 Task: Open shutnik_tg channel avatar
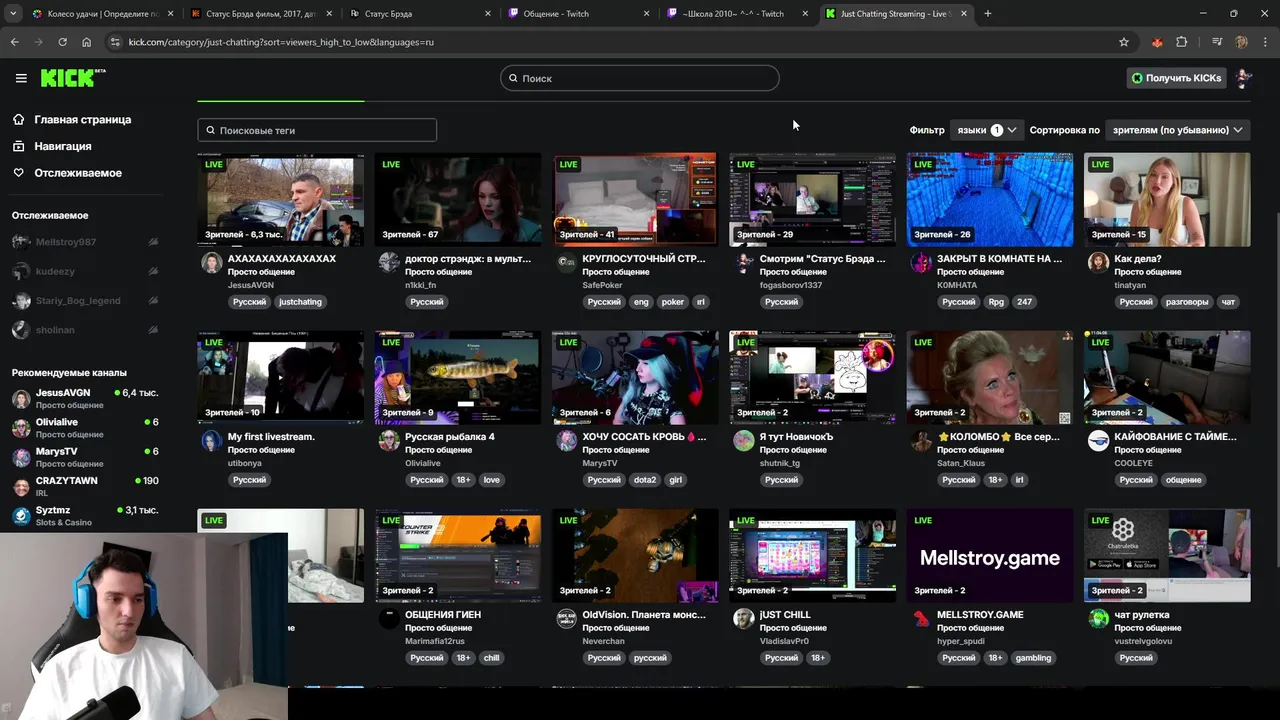pos(744,441)
